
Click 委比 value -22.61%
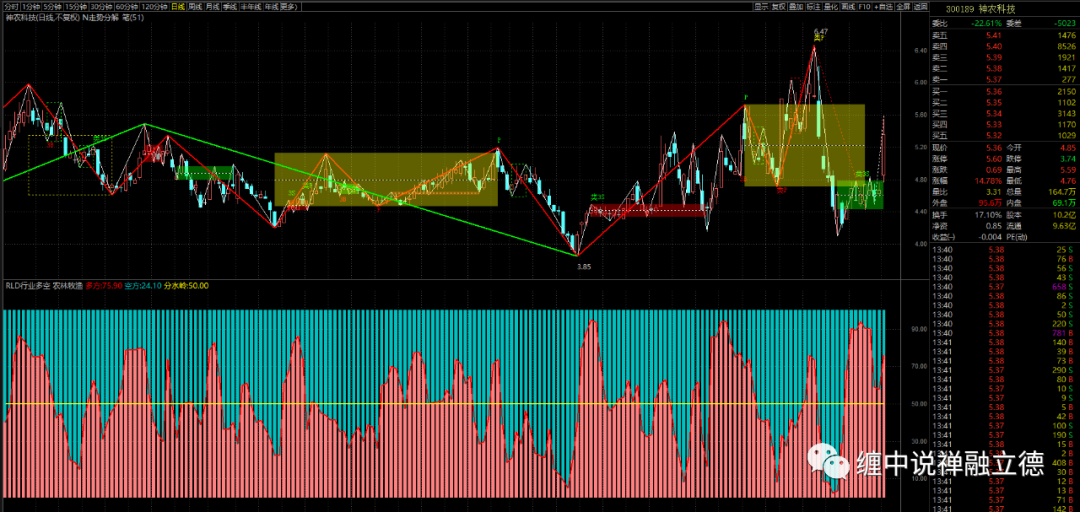click(987, 23)
